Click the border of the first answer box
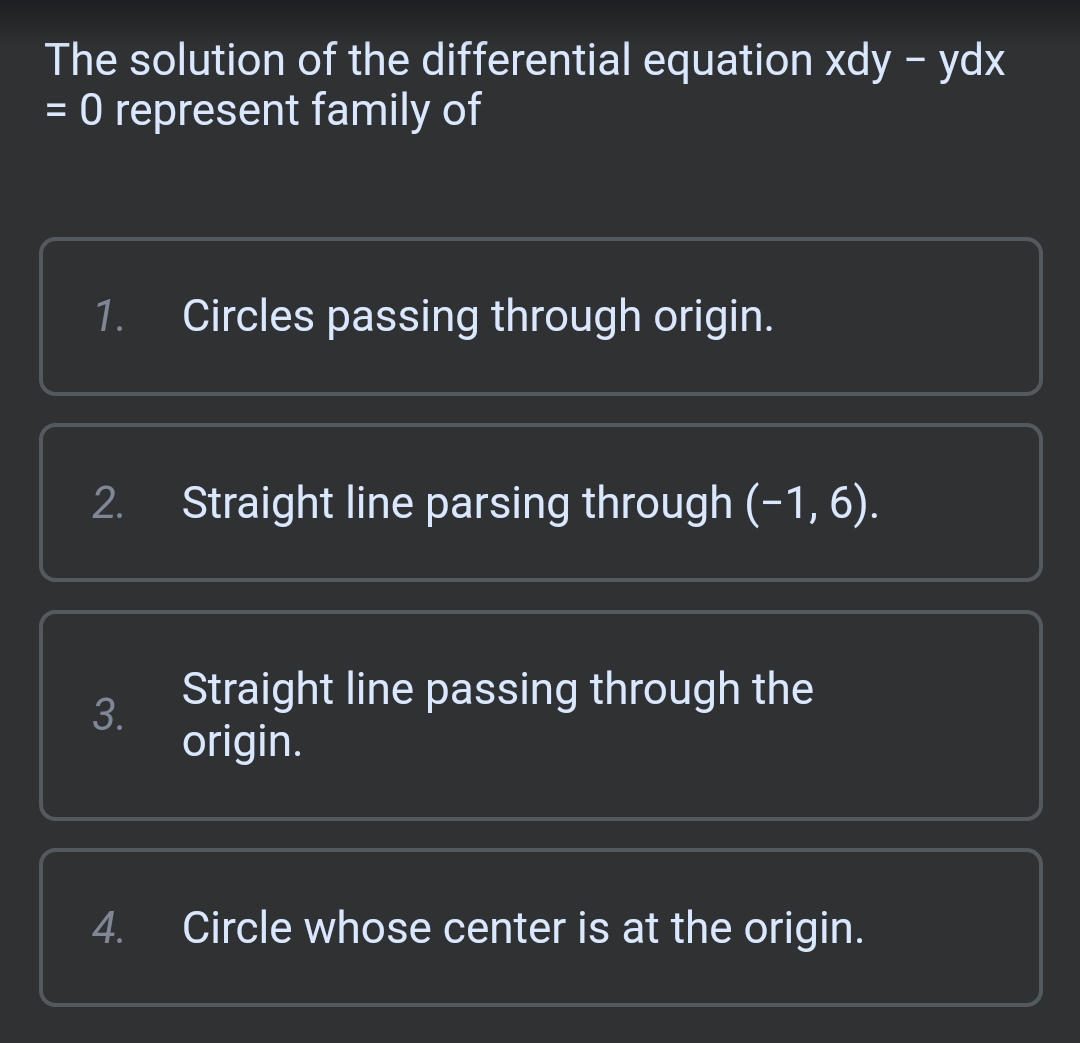This screenshot has width=1080, height=1043. click(540, 240)
